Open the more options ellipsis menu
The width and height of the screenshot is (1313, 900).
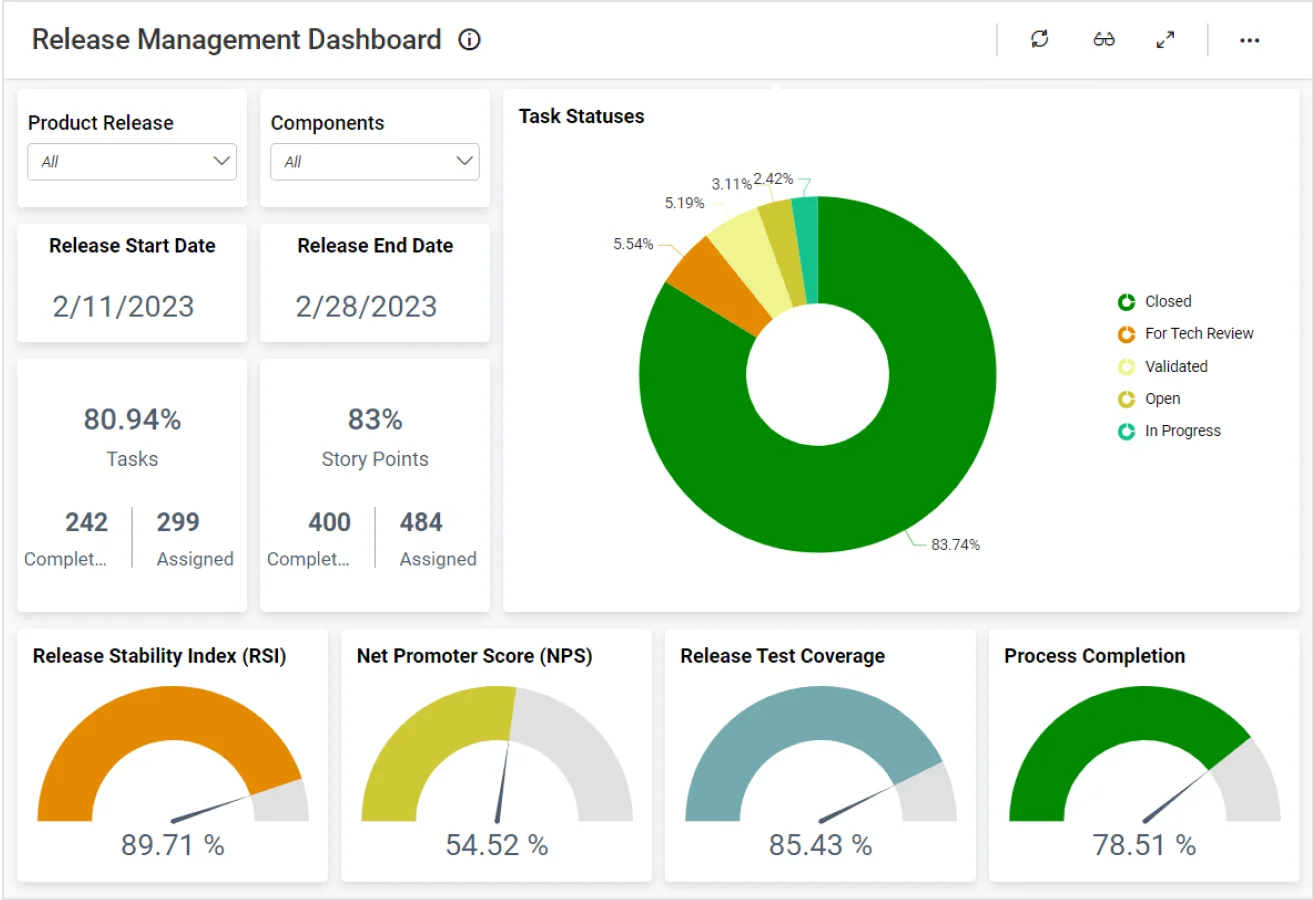[1249, 40]
